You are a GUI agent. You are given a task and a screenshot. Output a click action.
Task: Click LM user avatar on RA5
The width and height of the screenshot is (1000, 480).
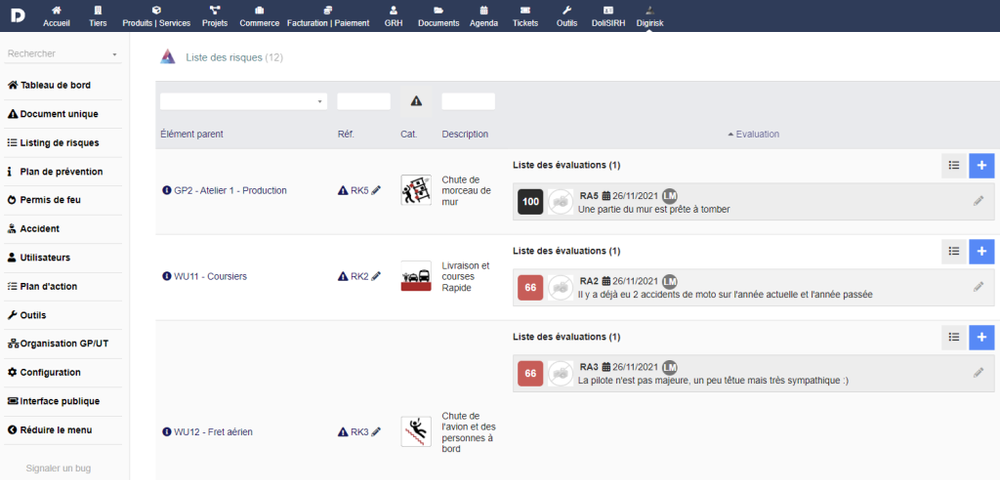[670, 195]
